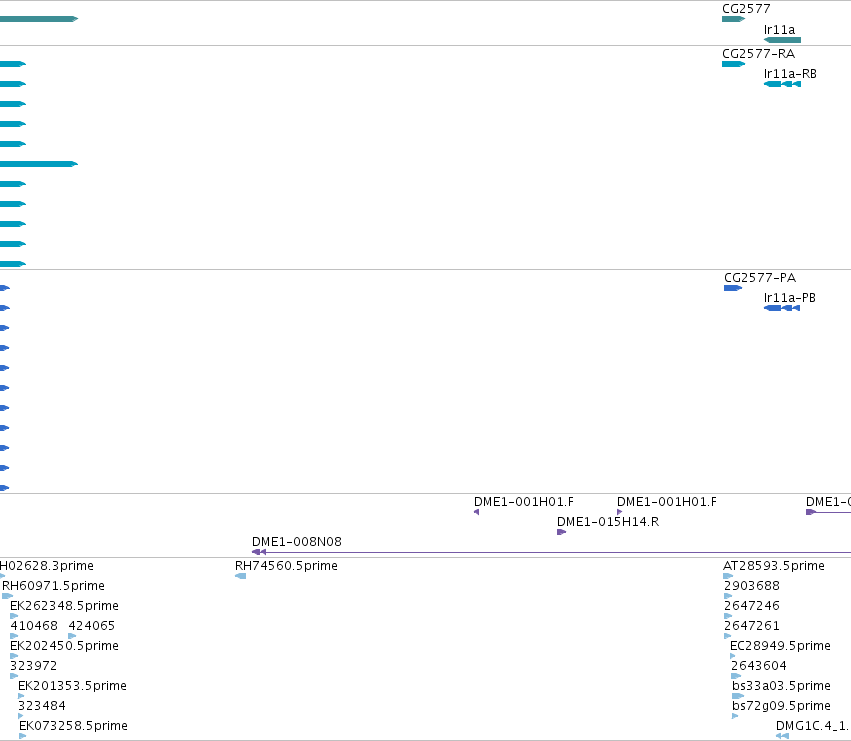
Task: Click the CG2577-PA protein feature
Action: tap(733, 288)
